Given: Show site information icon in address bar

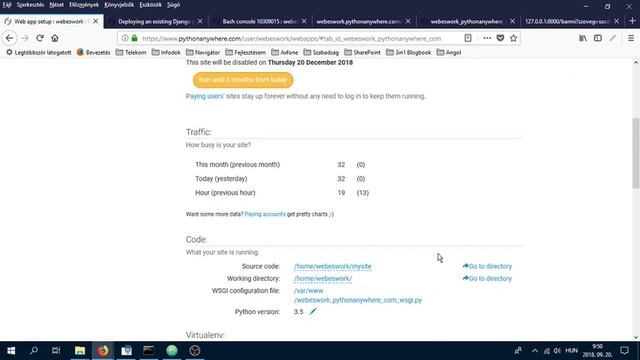Looking at the screenshot, I should click(x=125, y=38).
